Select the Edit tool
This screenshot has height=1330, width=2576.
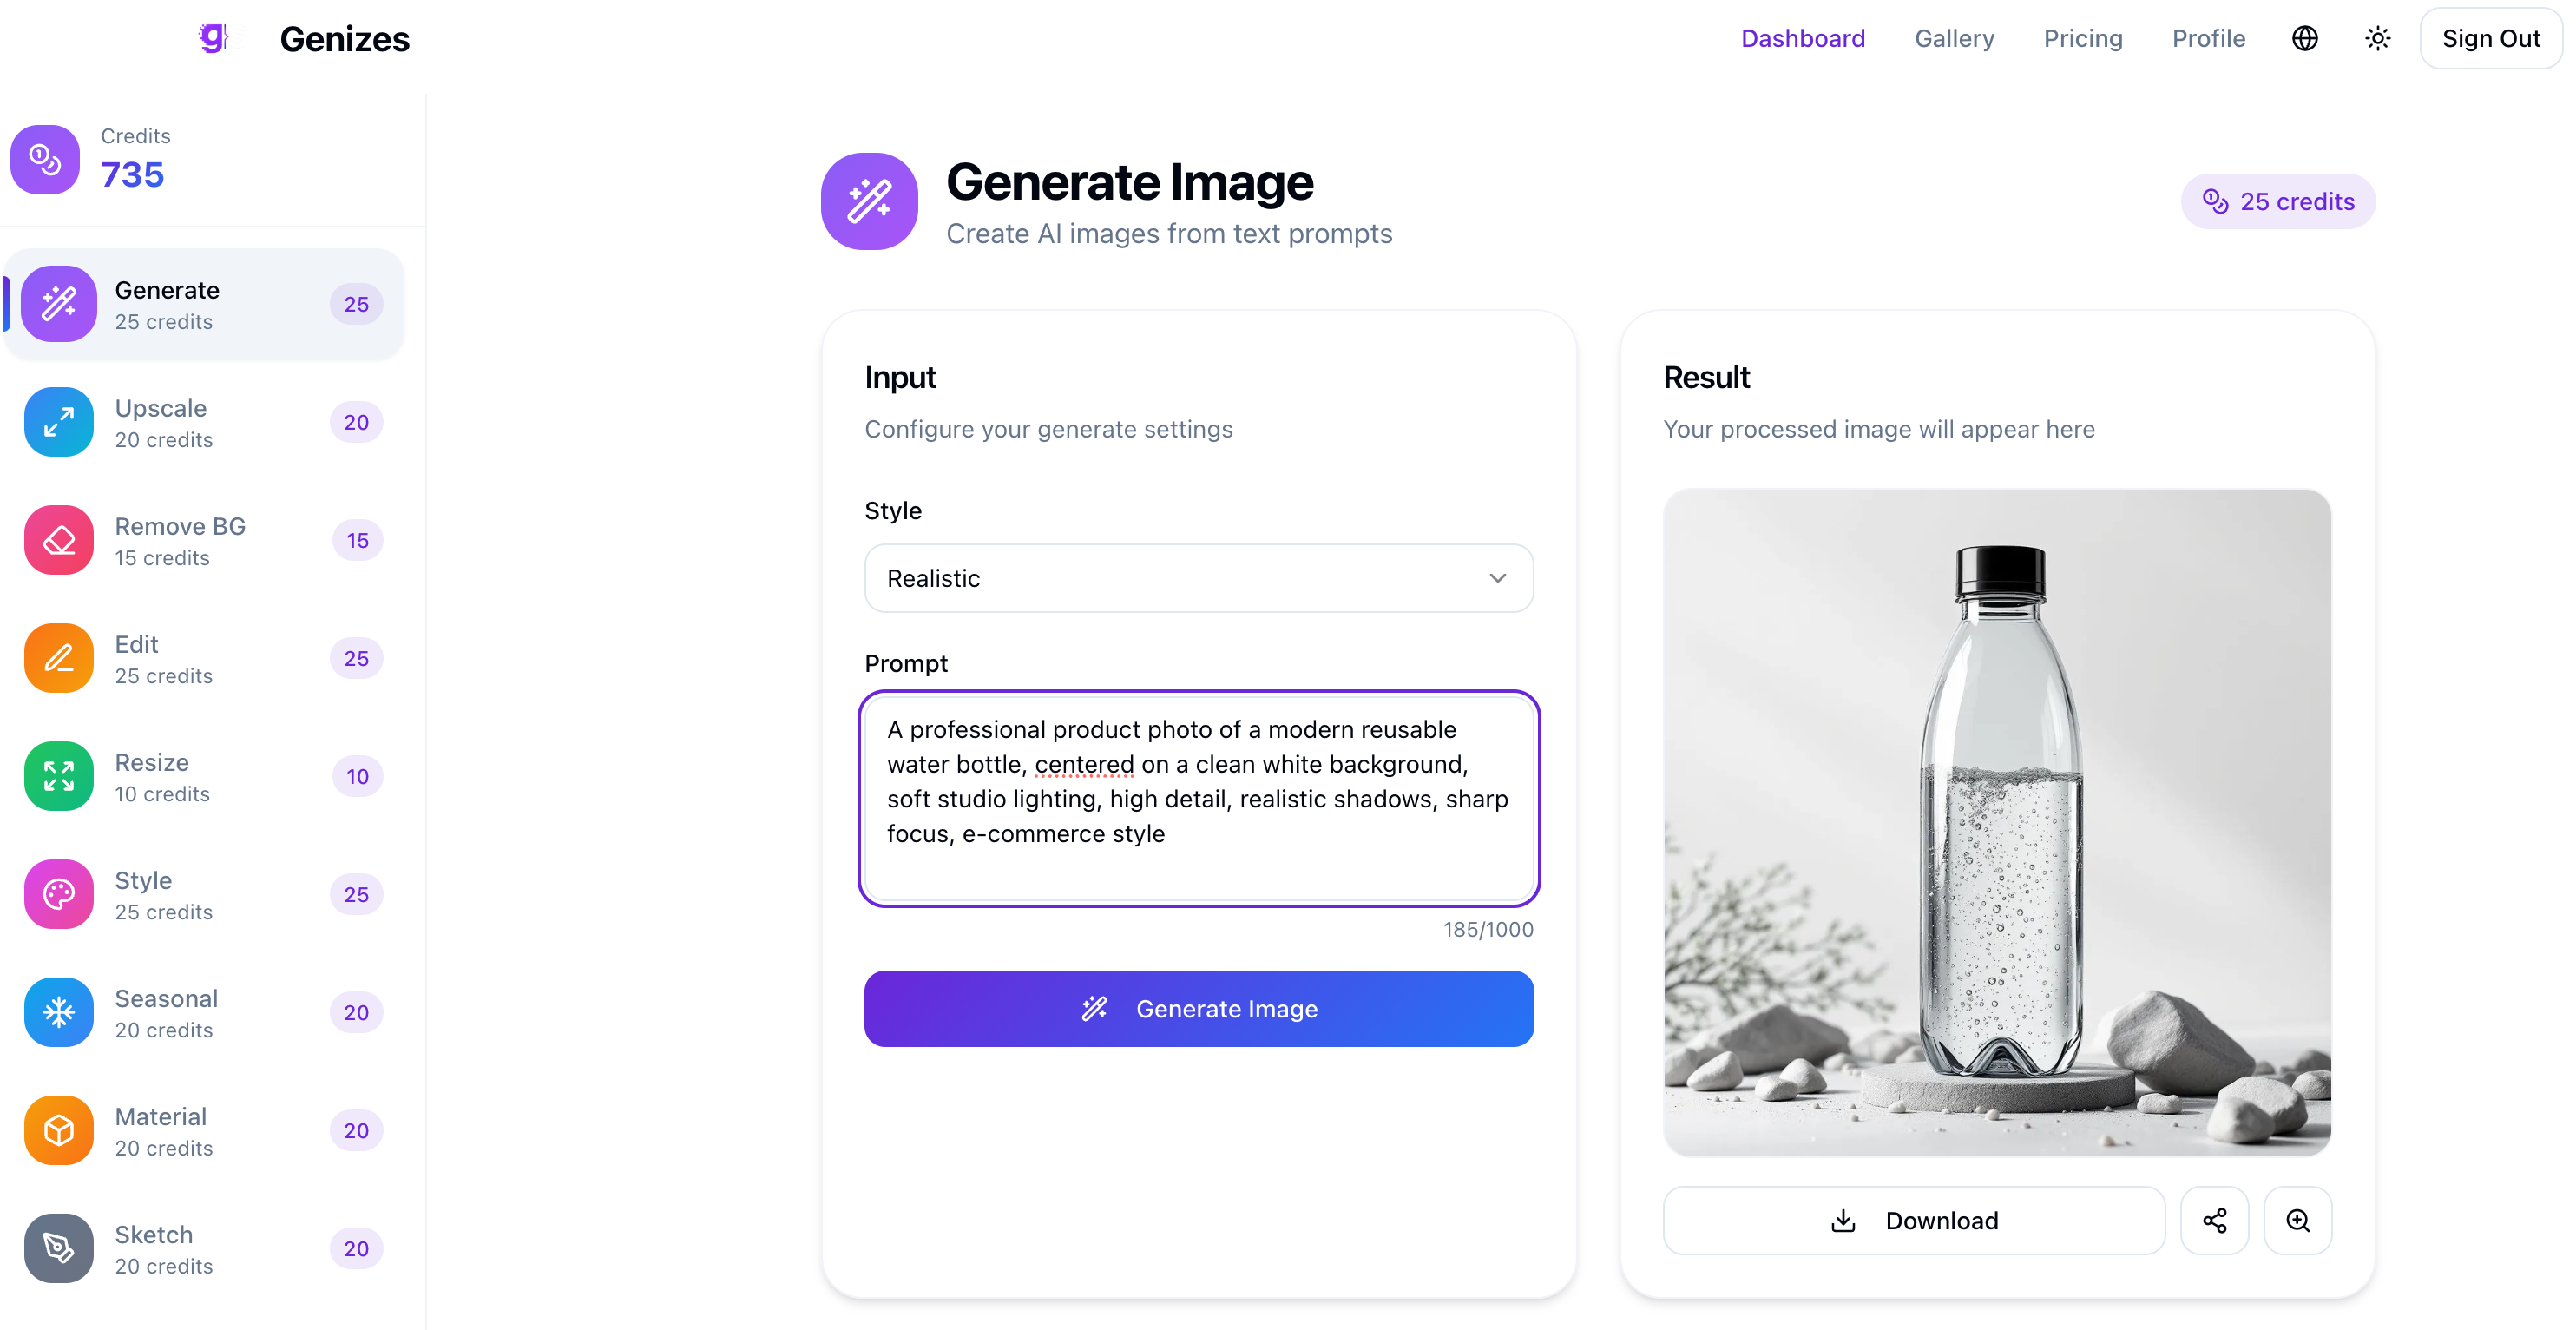pos(203,658)
